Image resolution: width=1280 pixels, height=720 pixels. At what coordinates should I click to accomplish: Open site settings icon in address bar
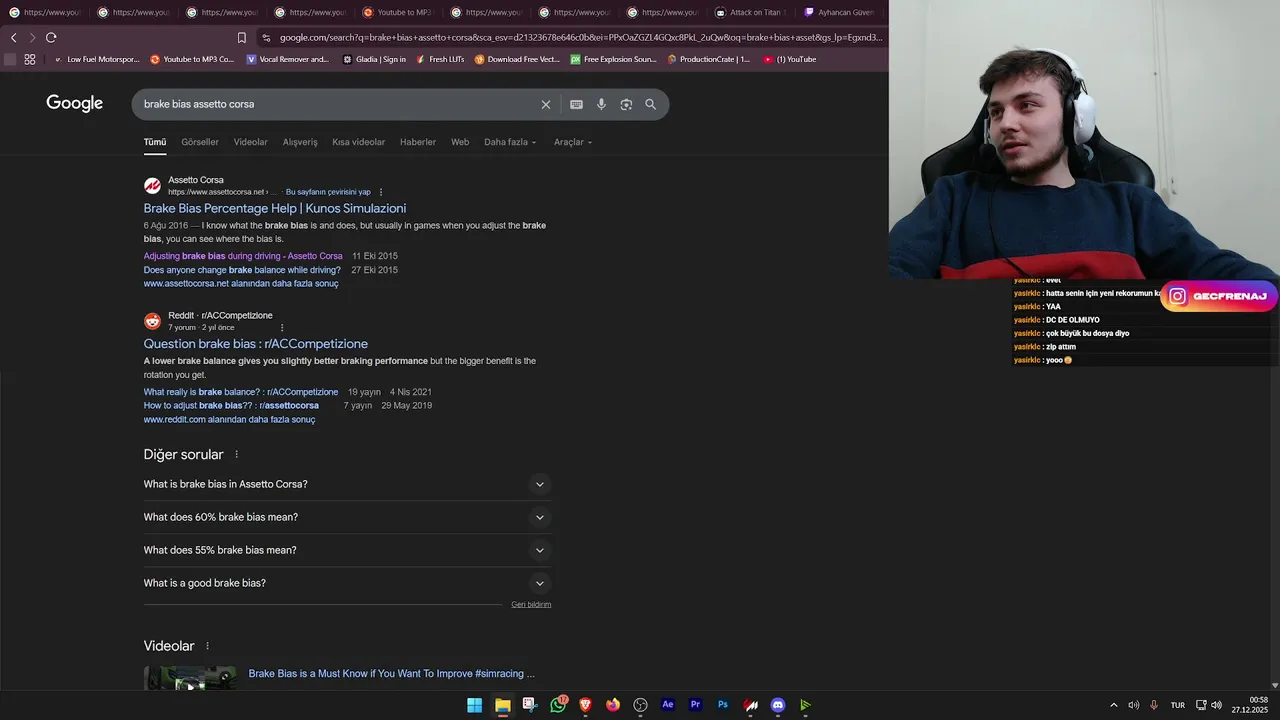266,38
